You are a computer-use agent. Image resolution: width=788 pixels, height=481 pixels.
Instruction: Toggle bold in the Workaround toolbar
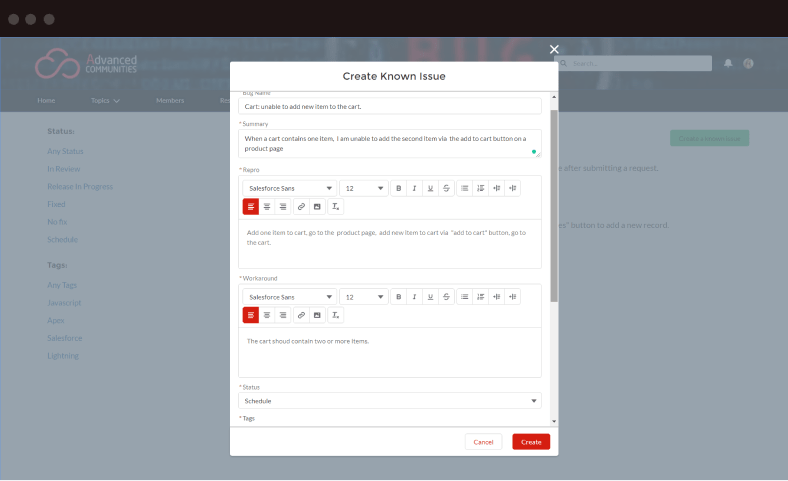click(x=399, y=297)
